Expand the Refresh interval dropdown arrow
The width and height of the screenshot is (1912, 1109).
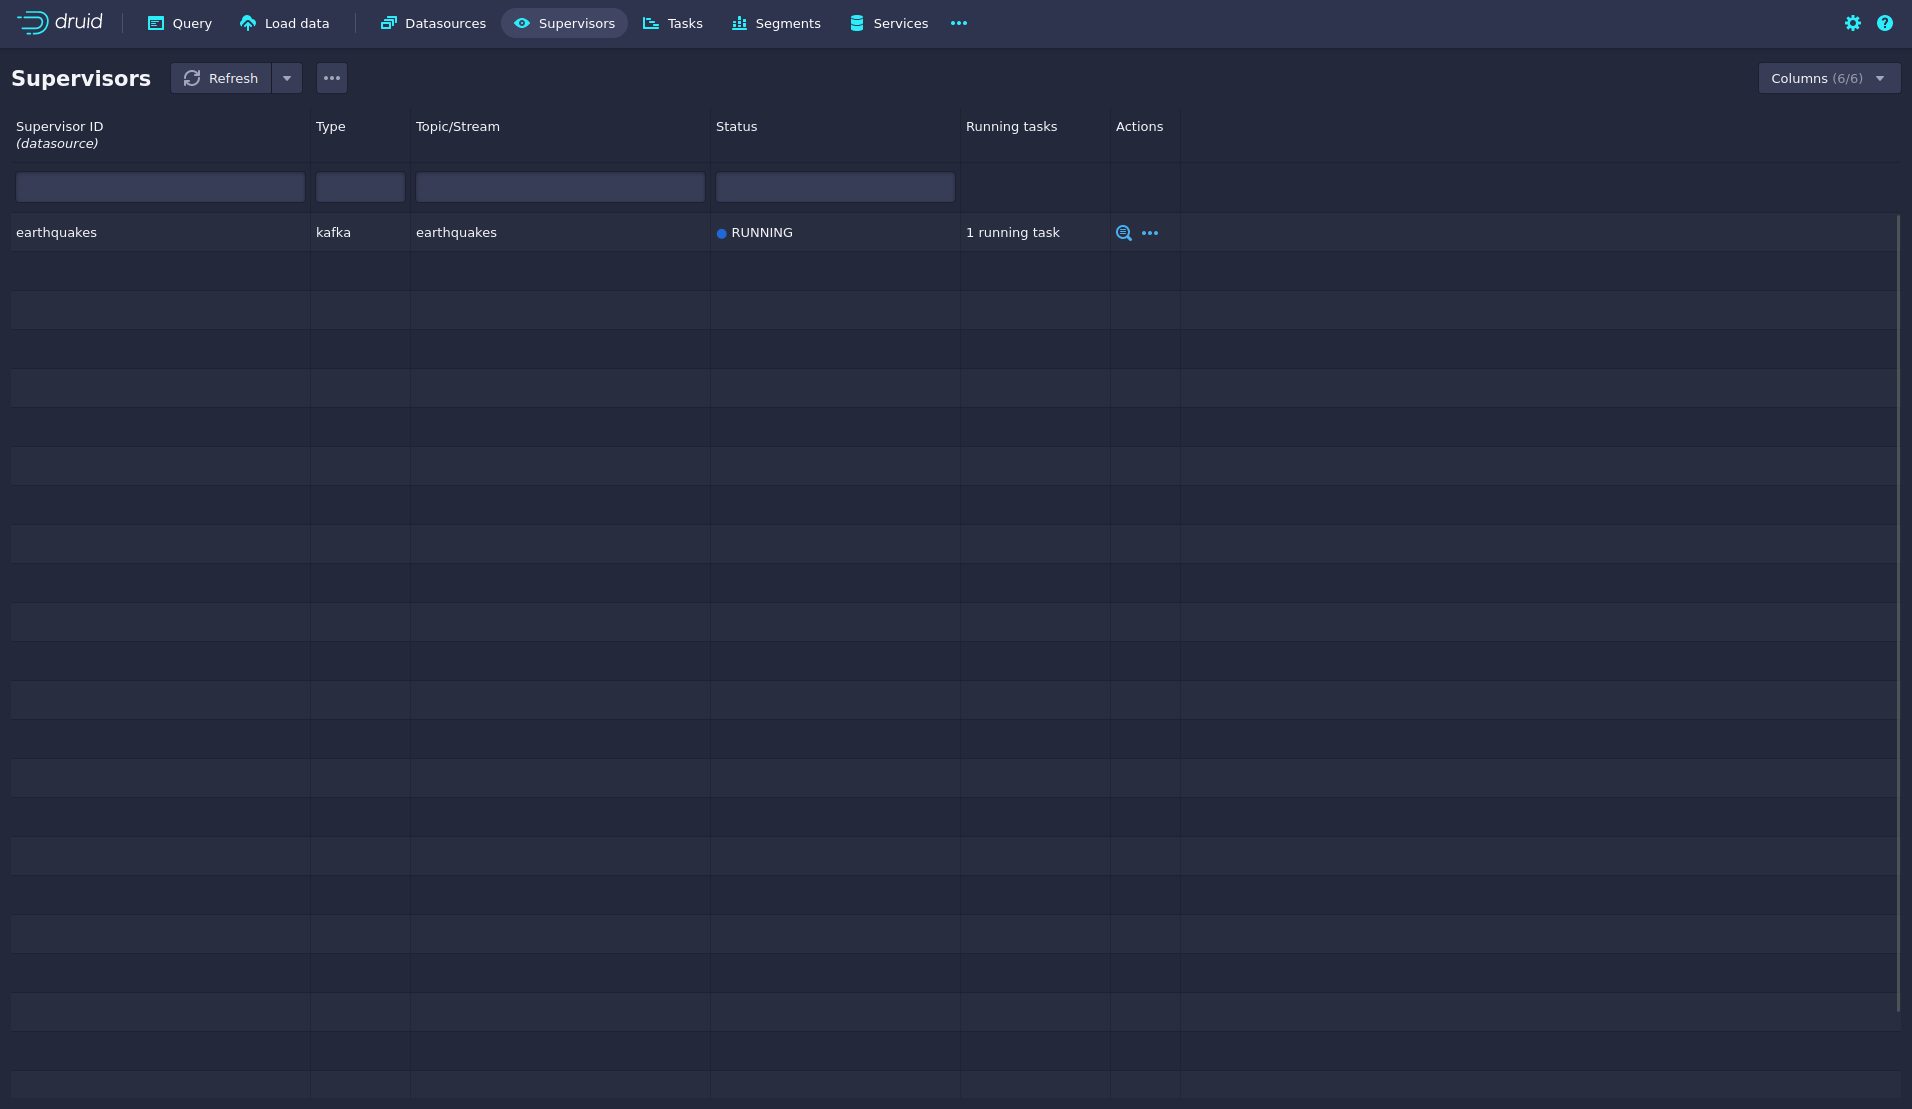287,78
